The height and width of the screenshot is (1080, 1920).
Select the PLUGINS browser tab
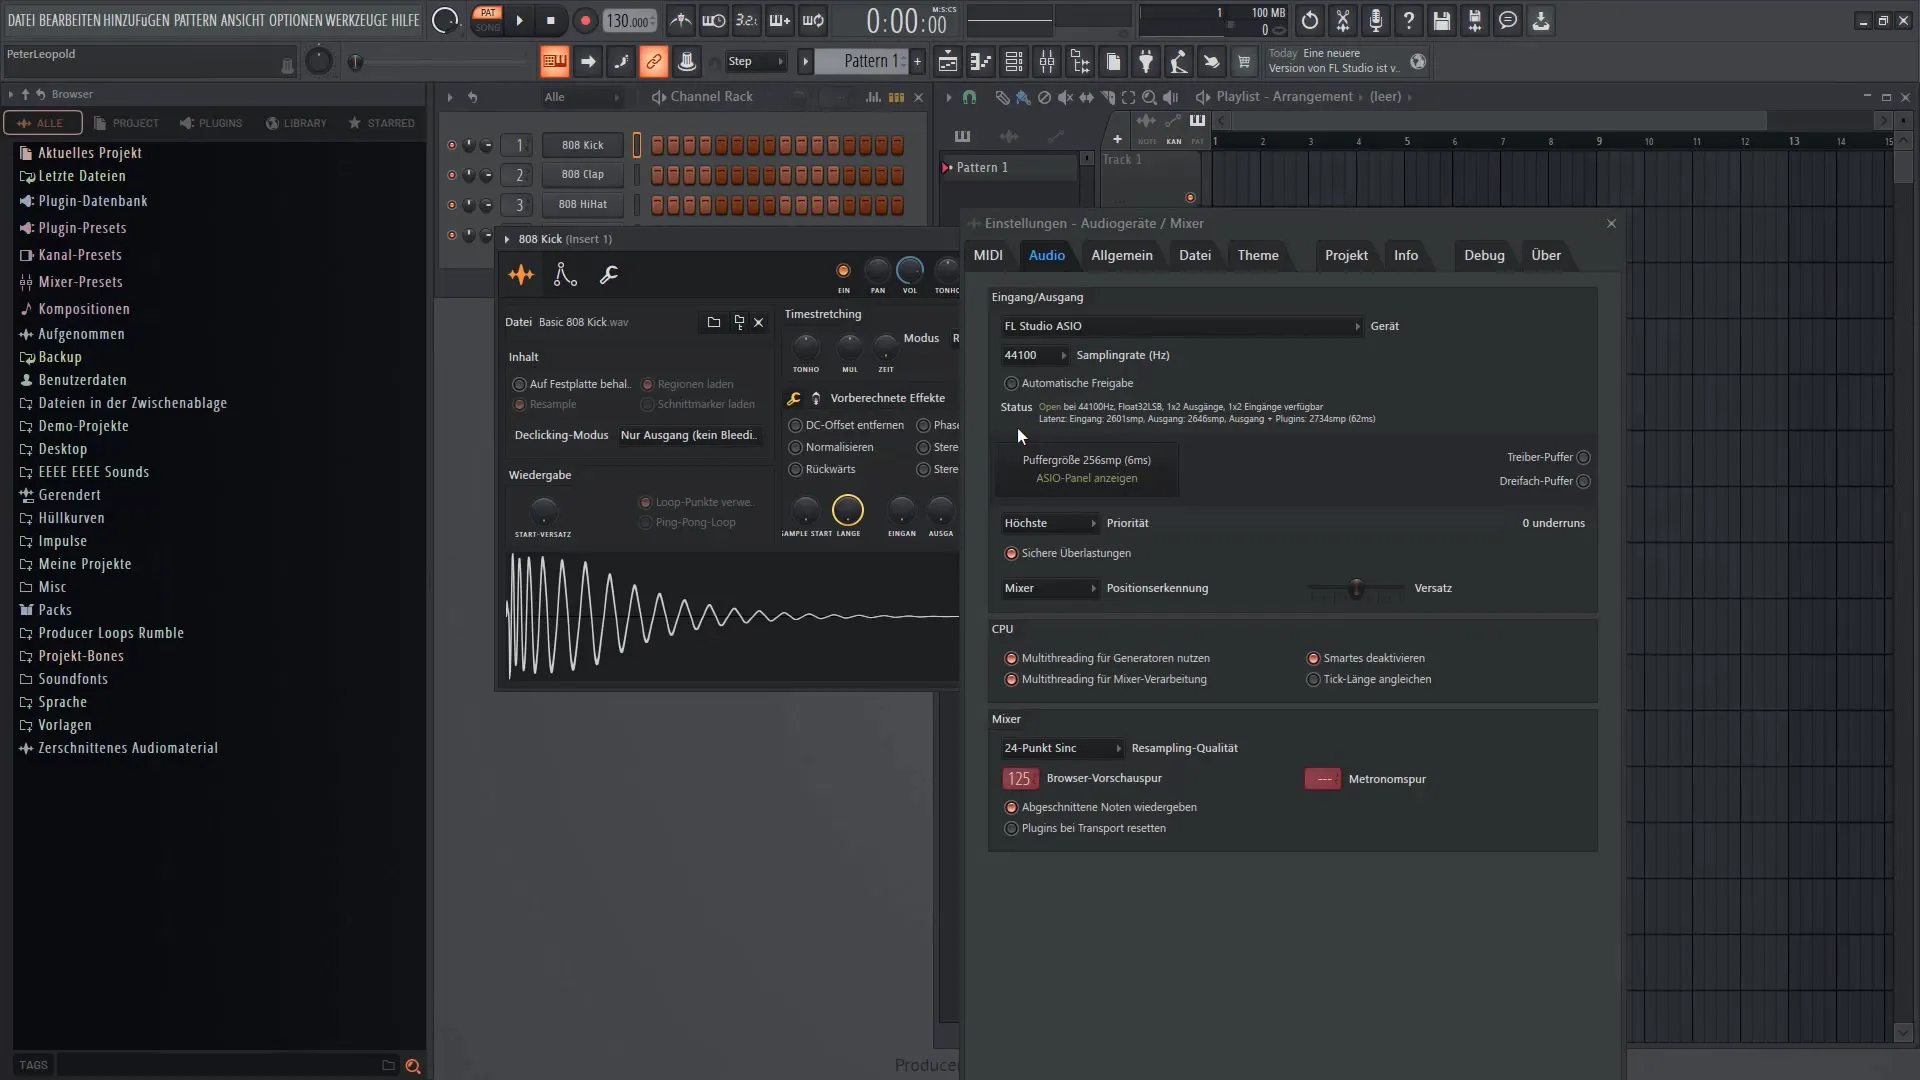(211, 123)
